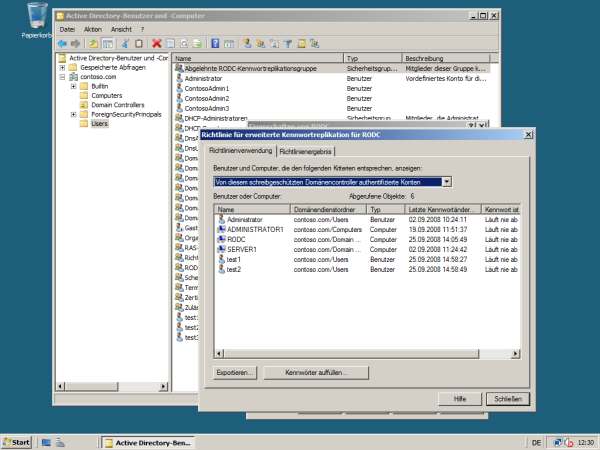This screenshot has width=600, height=450.
Task: Expand the Gespeicherte Abfragen tree node
Action: point(62,67)
